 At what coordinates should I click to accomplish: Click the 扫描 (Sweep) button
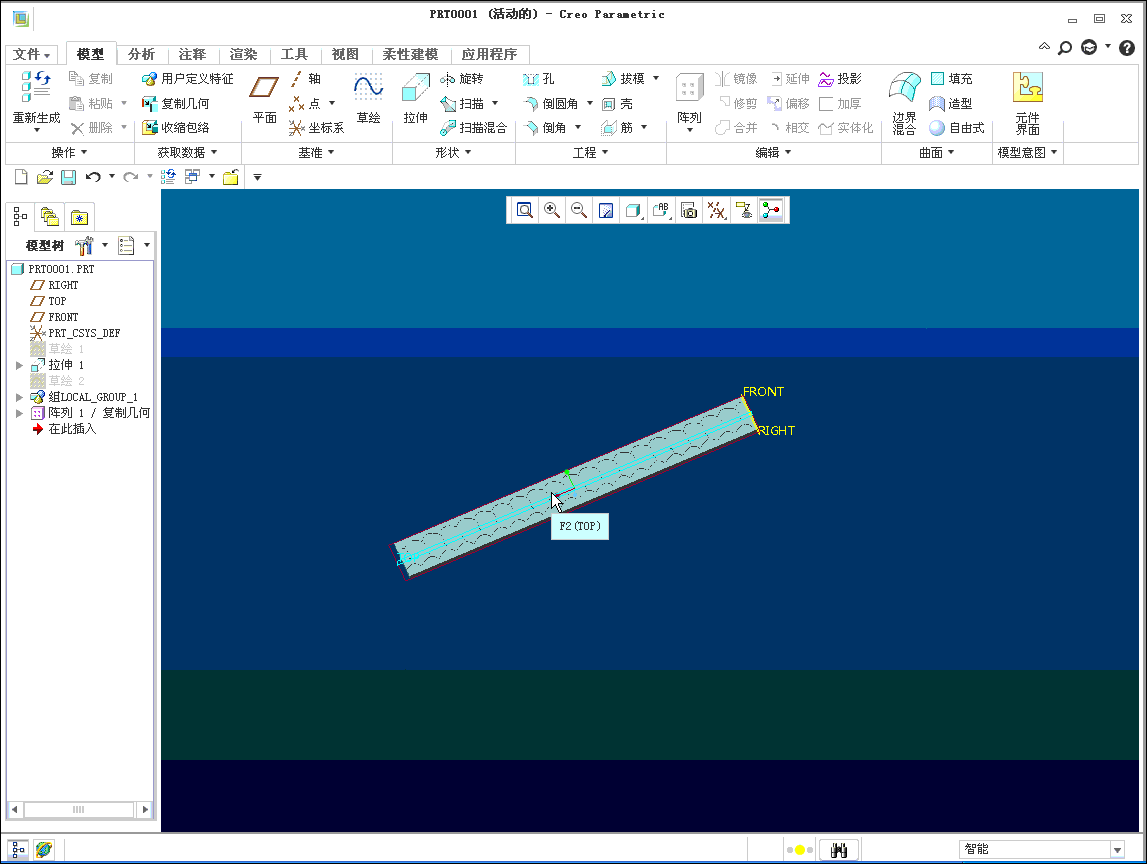click(x=462, y=104)
